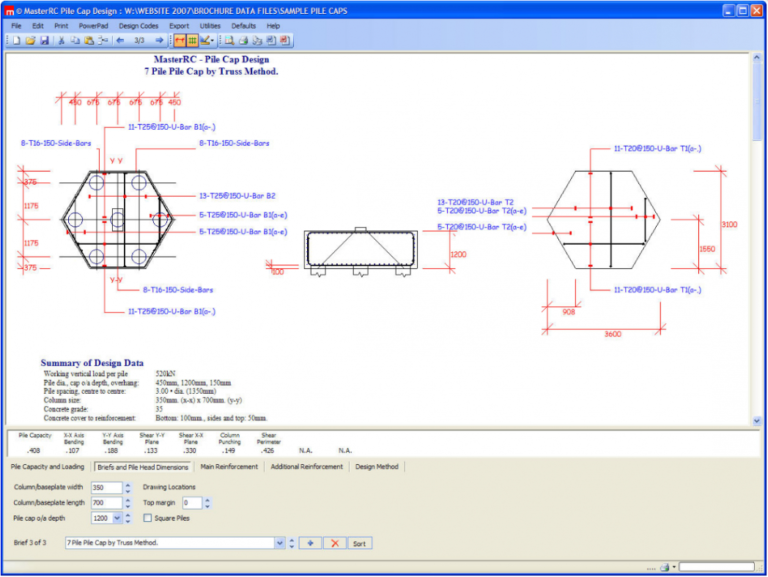
Task: Click the Sort button
Action: point(360,544)
